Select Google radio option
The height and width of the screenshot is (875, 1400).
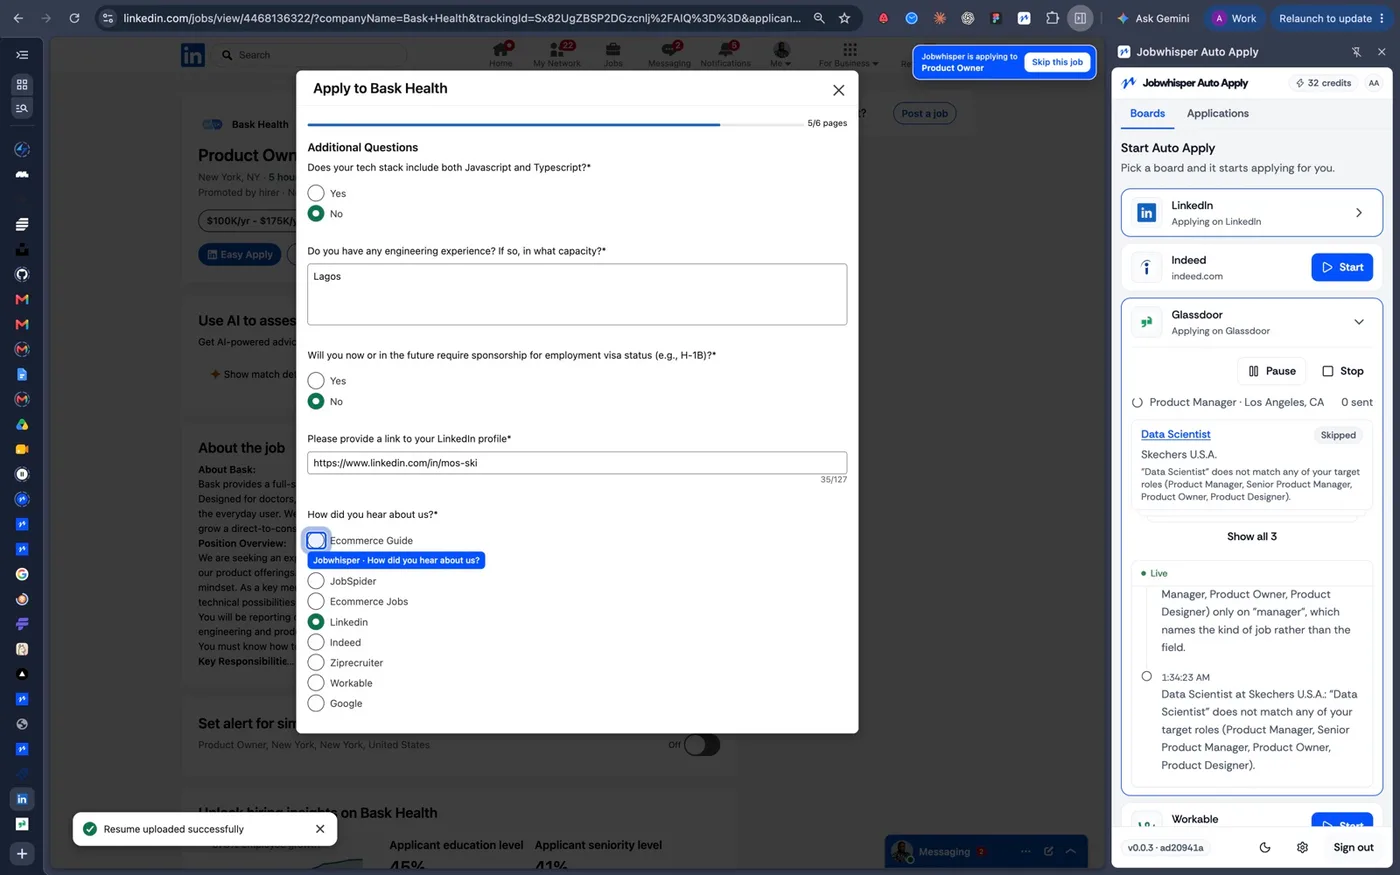pos(316,703)
